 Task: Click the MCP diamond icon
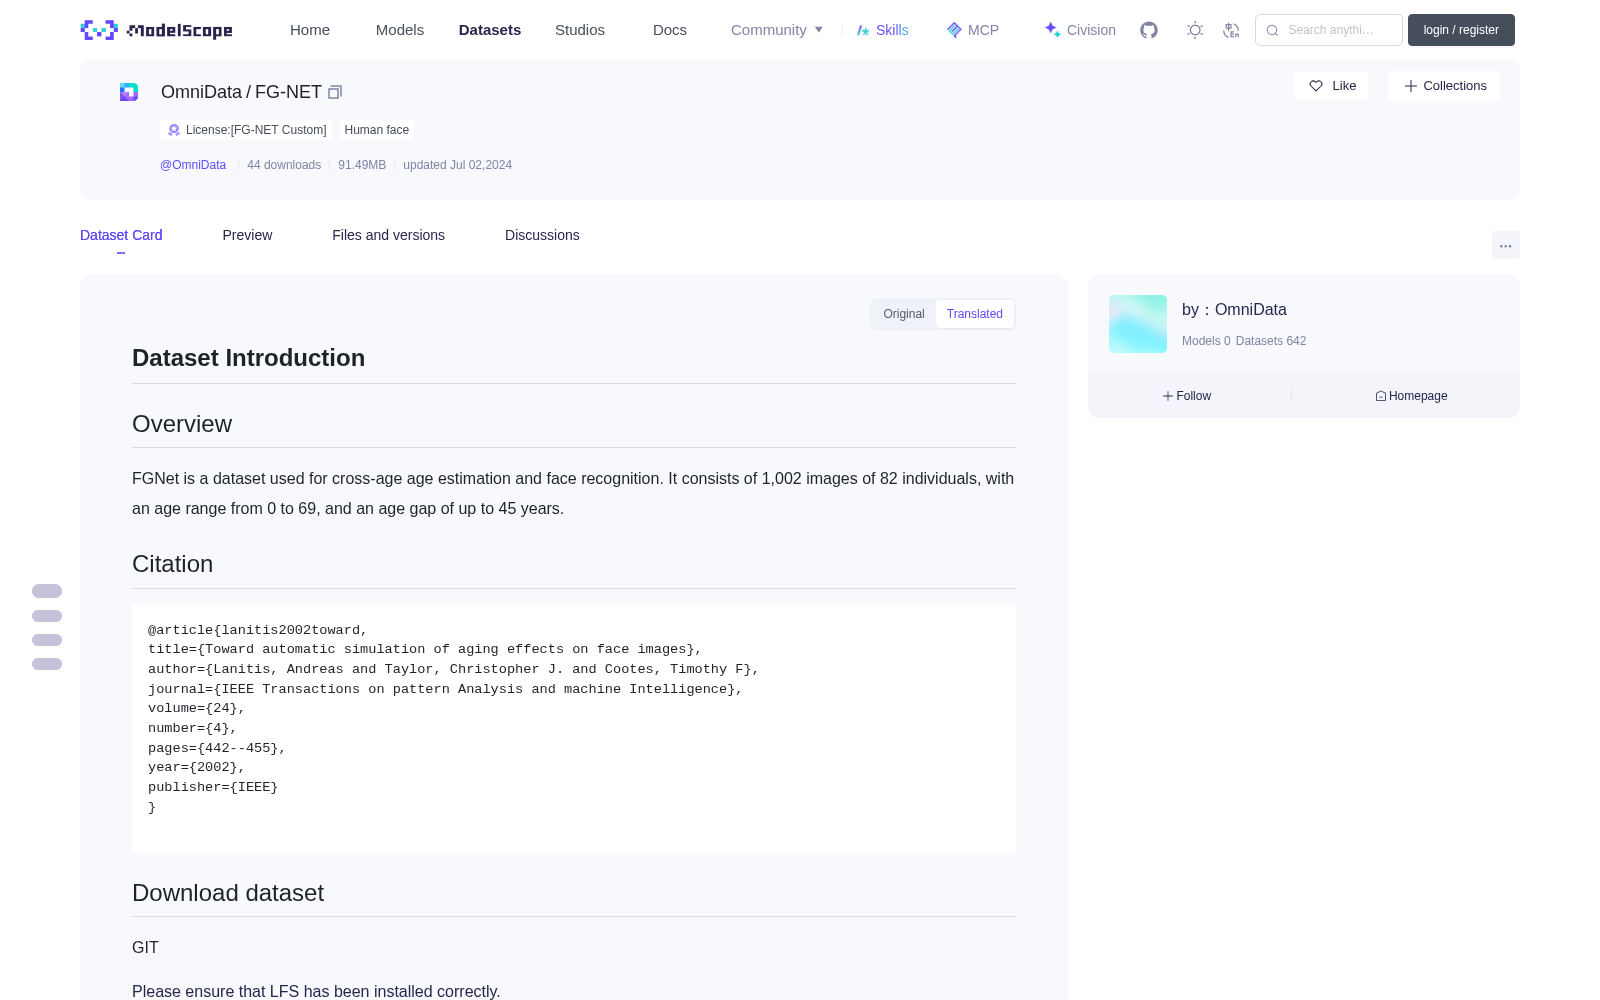pyautogui.click(x=954, y=30)
